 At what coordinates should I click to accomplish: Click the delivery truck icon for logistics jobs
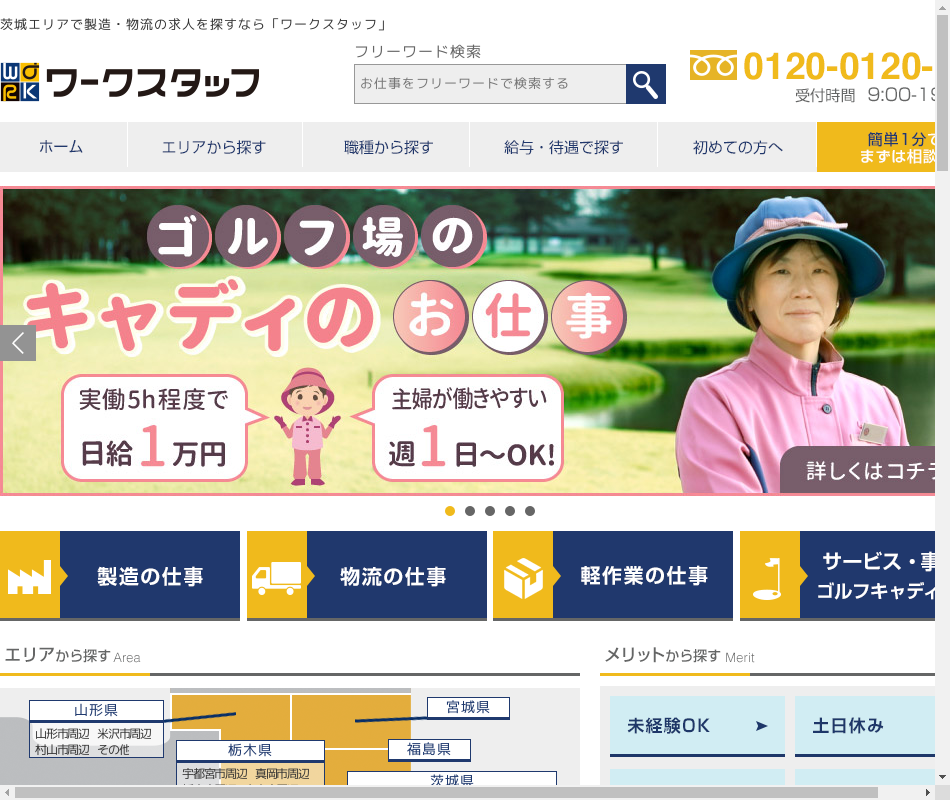[276, 577]
